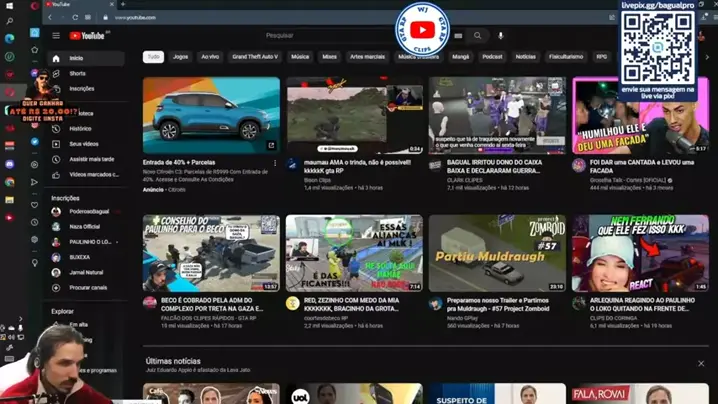
Task: Play the CONSELHO DO PAULINHO PARA O BECO thumbnail
Action: pos(211,253)
